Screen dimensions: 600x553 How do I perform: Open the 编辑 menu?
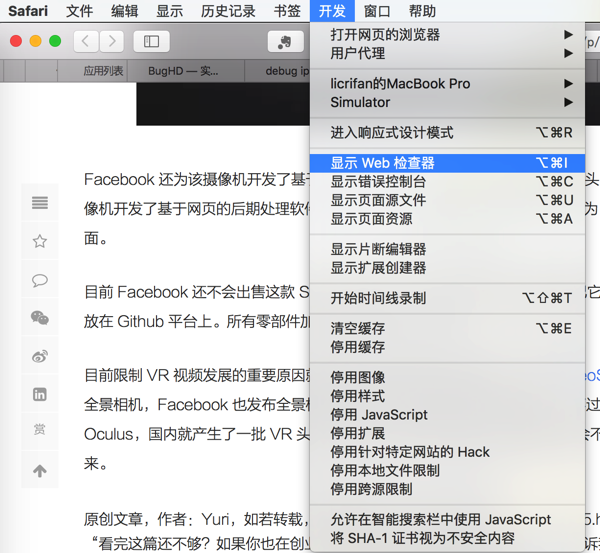125,11
